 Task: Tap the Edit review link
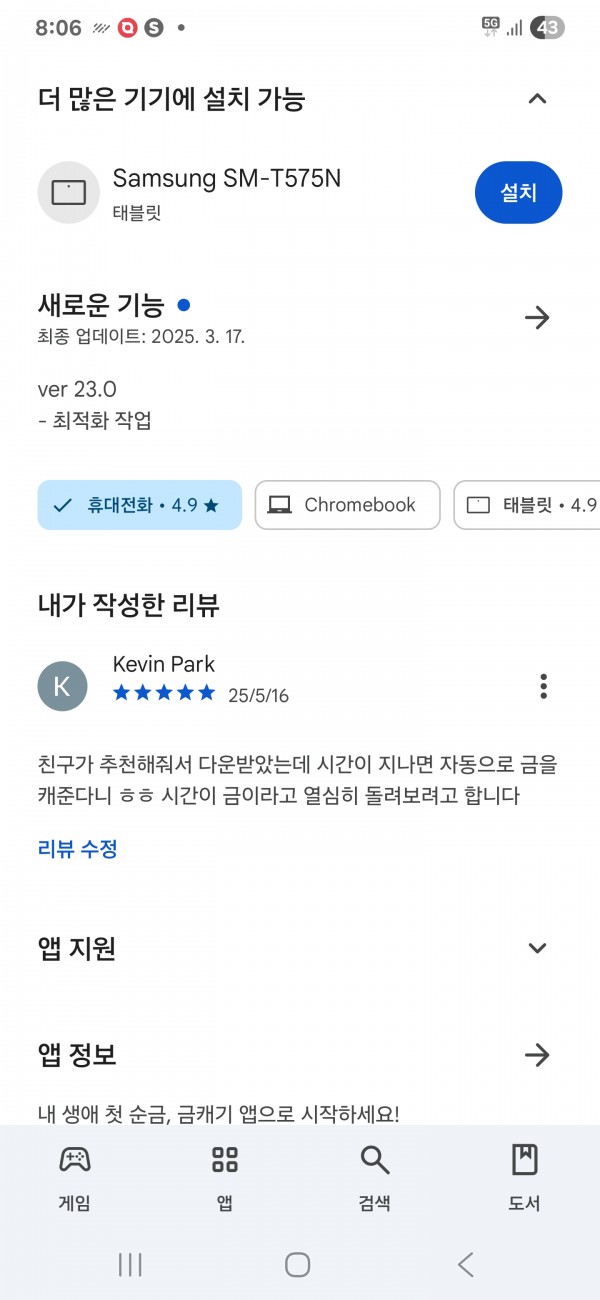78,849
